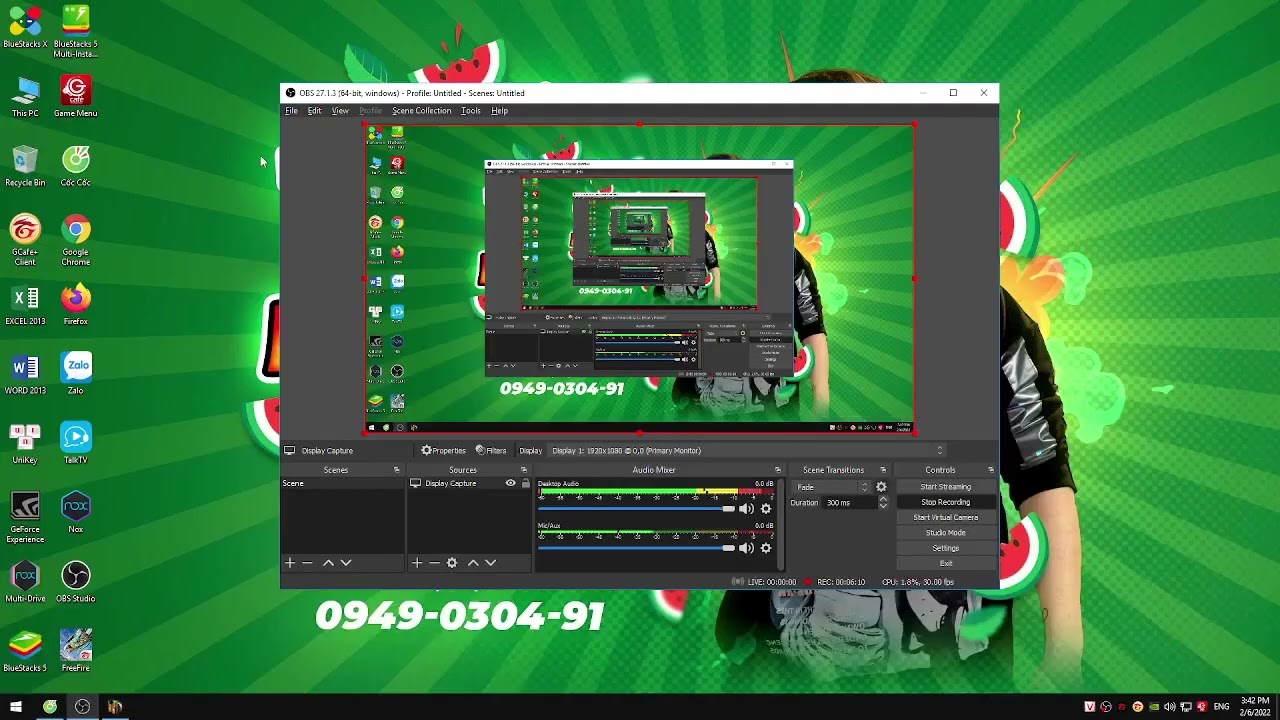The image size is (1280, 720).
Task: Open BlueStacks X desktop shortcut
Action: click(x=25, y=27)
